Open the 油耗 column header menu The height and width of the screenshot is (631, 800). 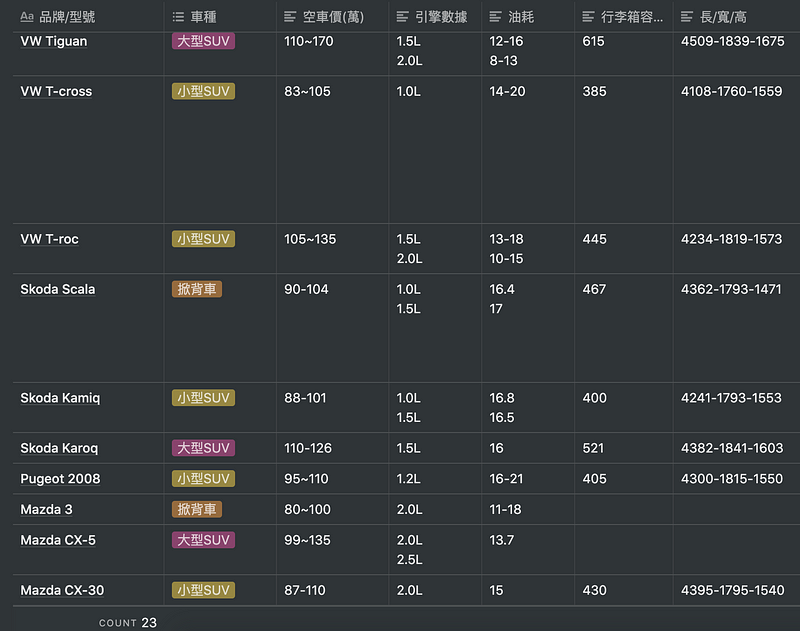click(x=528, y=17)
